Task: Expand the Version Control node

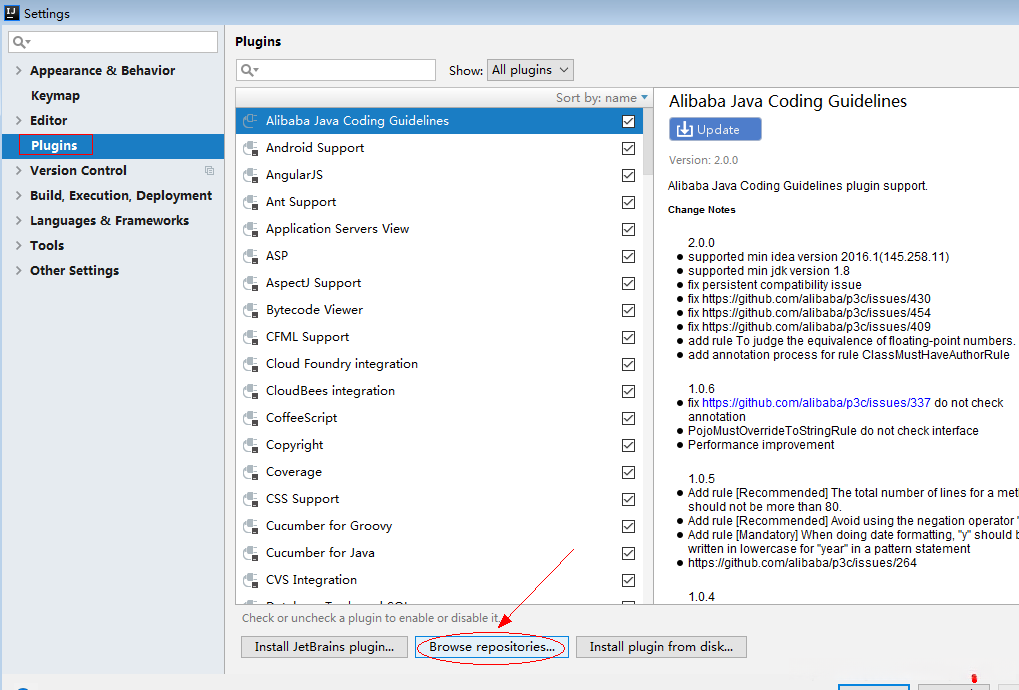Action: point(18,170)
